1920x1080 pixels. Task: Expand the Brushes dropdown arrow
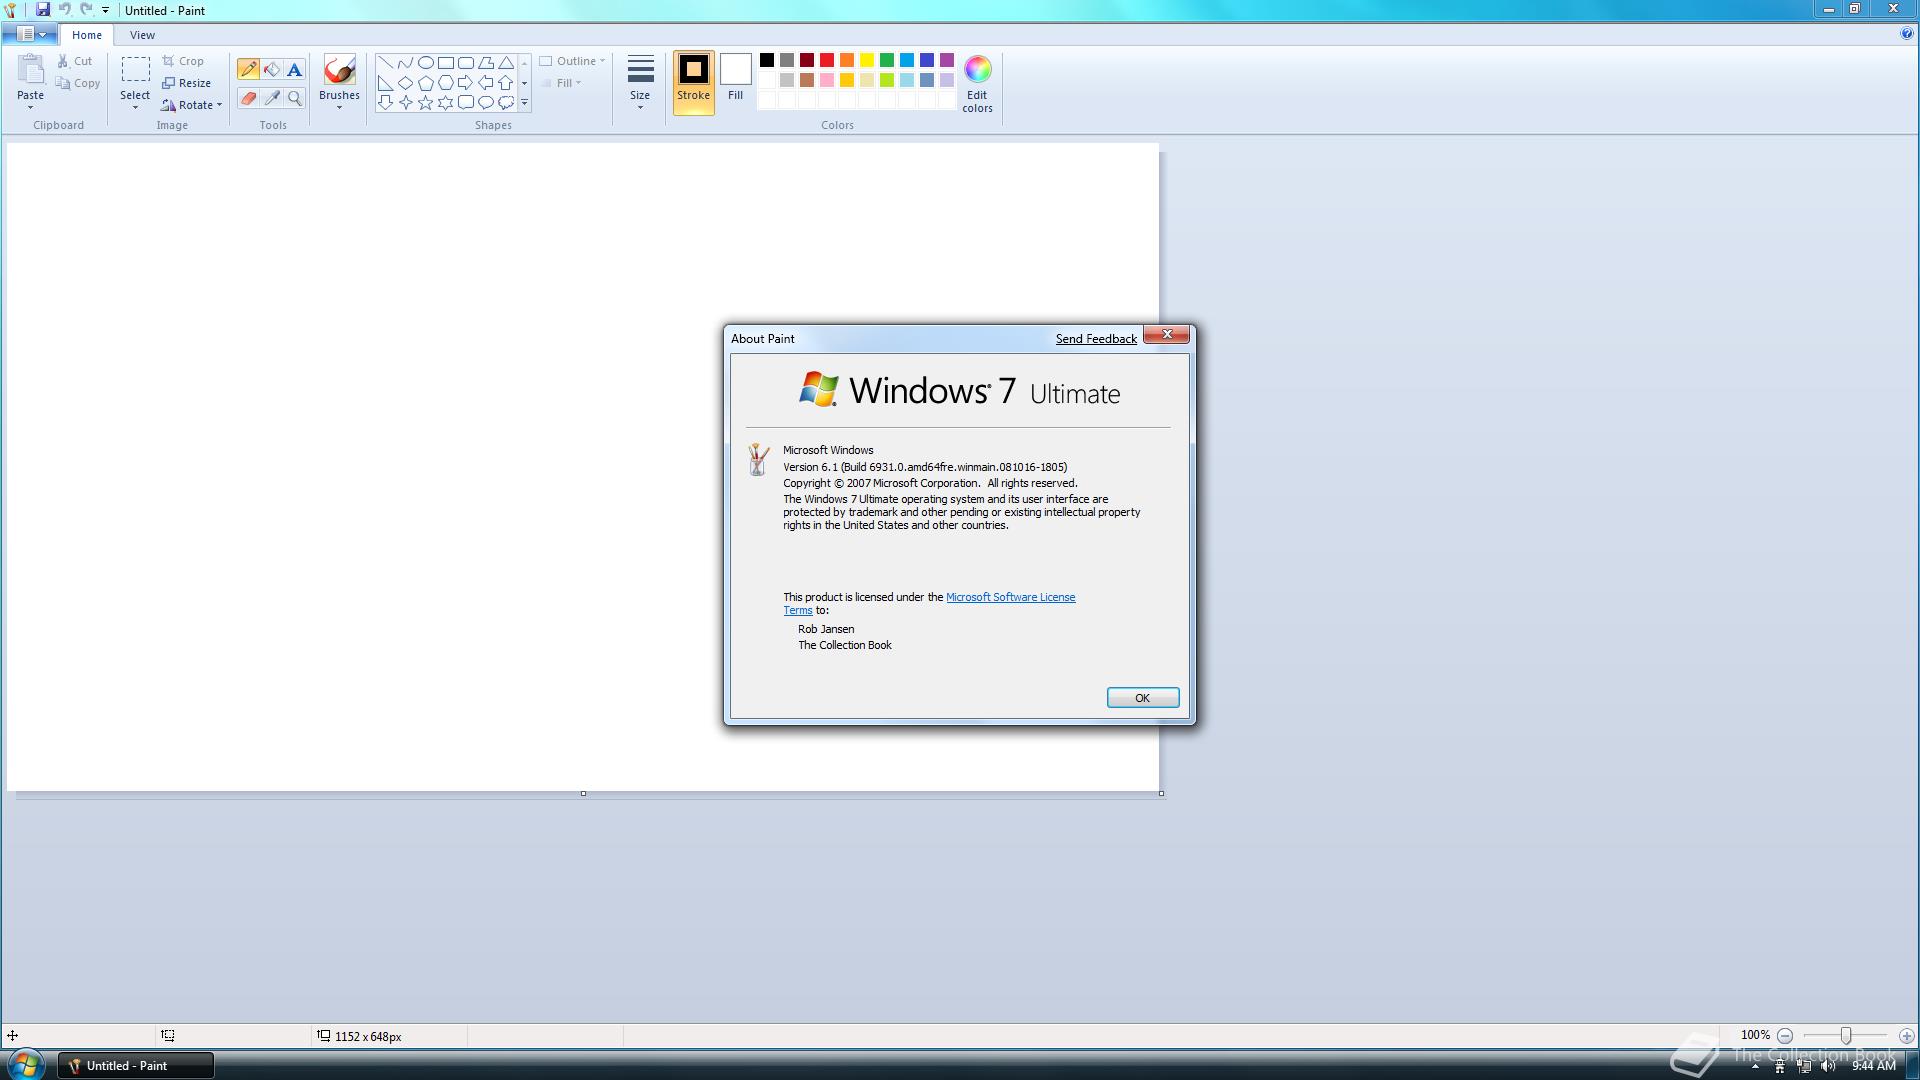[x=339, y=106]
